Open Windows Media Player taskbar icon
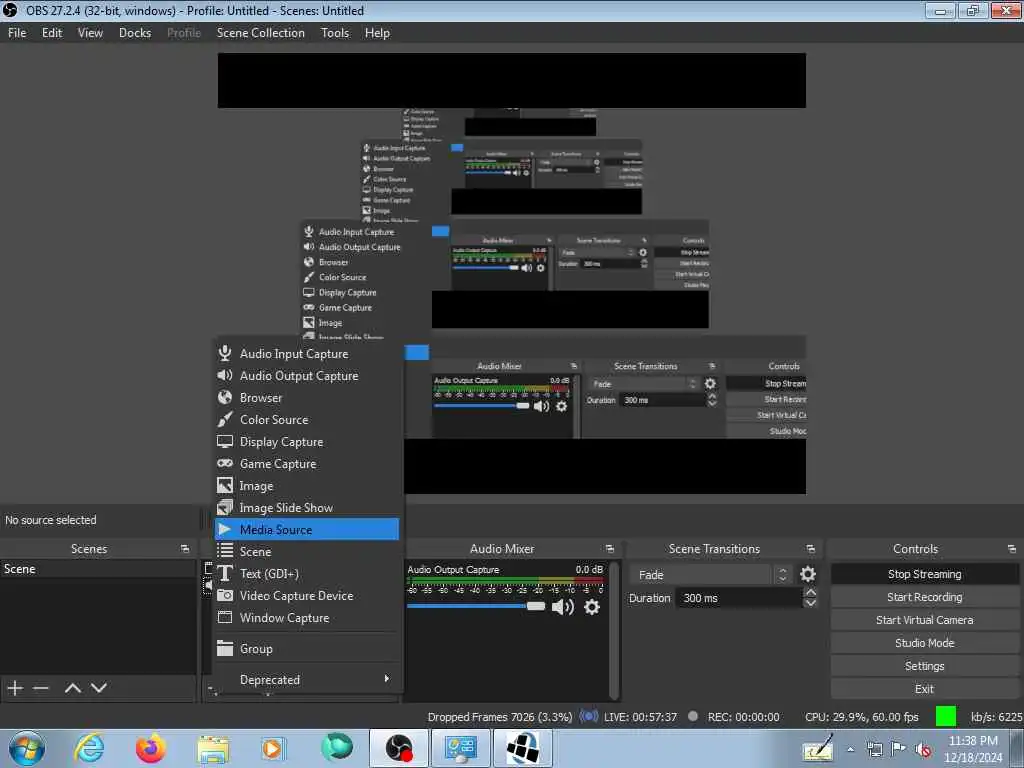1024x768 pixels. pyautogui.click(x=273, y=748)
